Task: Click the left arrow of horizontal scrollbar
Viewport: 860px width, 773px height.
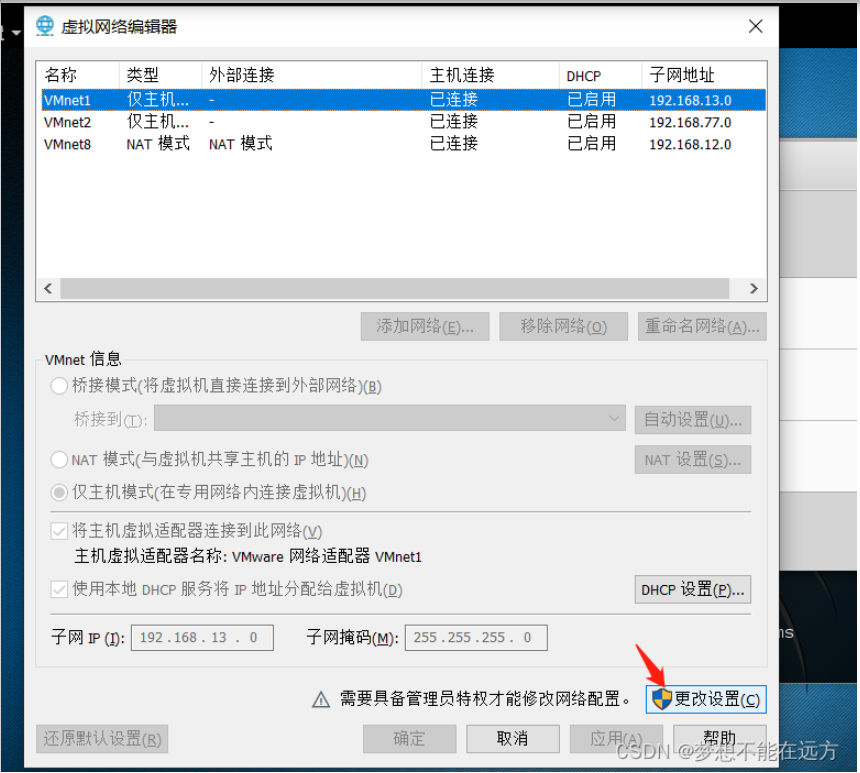Action: click(x=48, y=289)
